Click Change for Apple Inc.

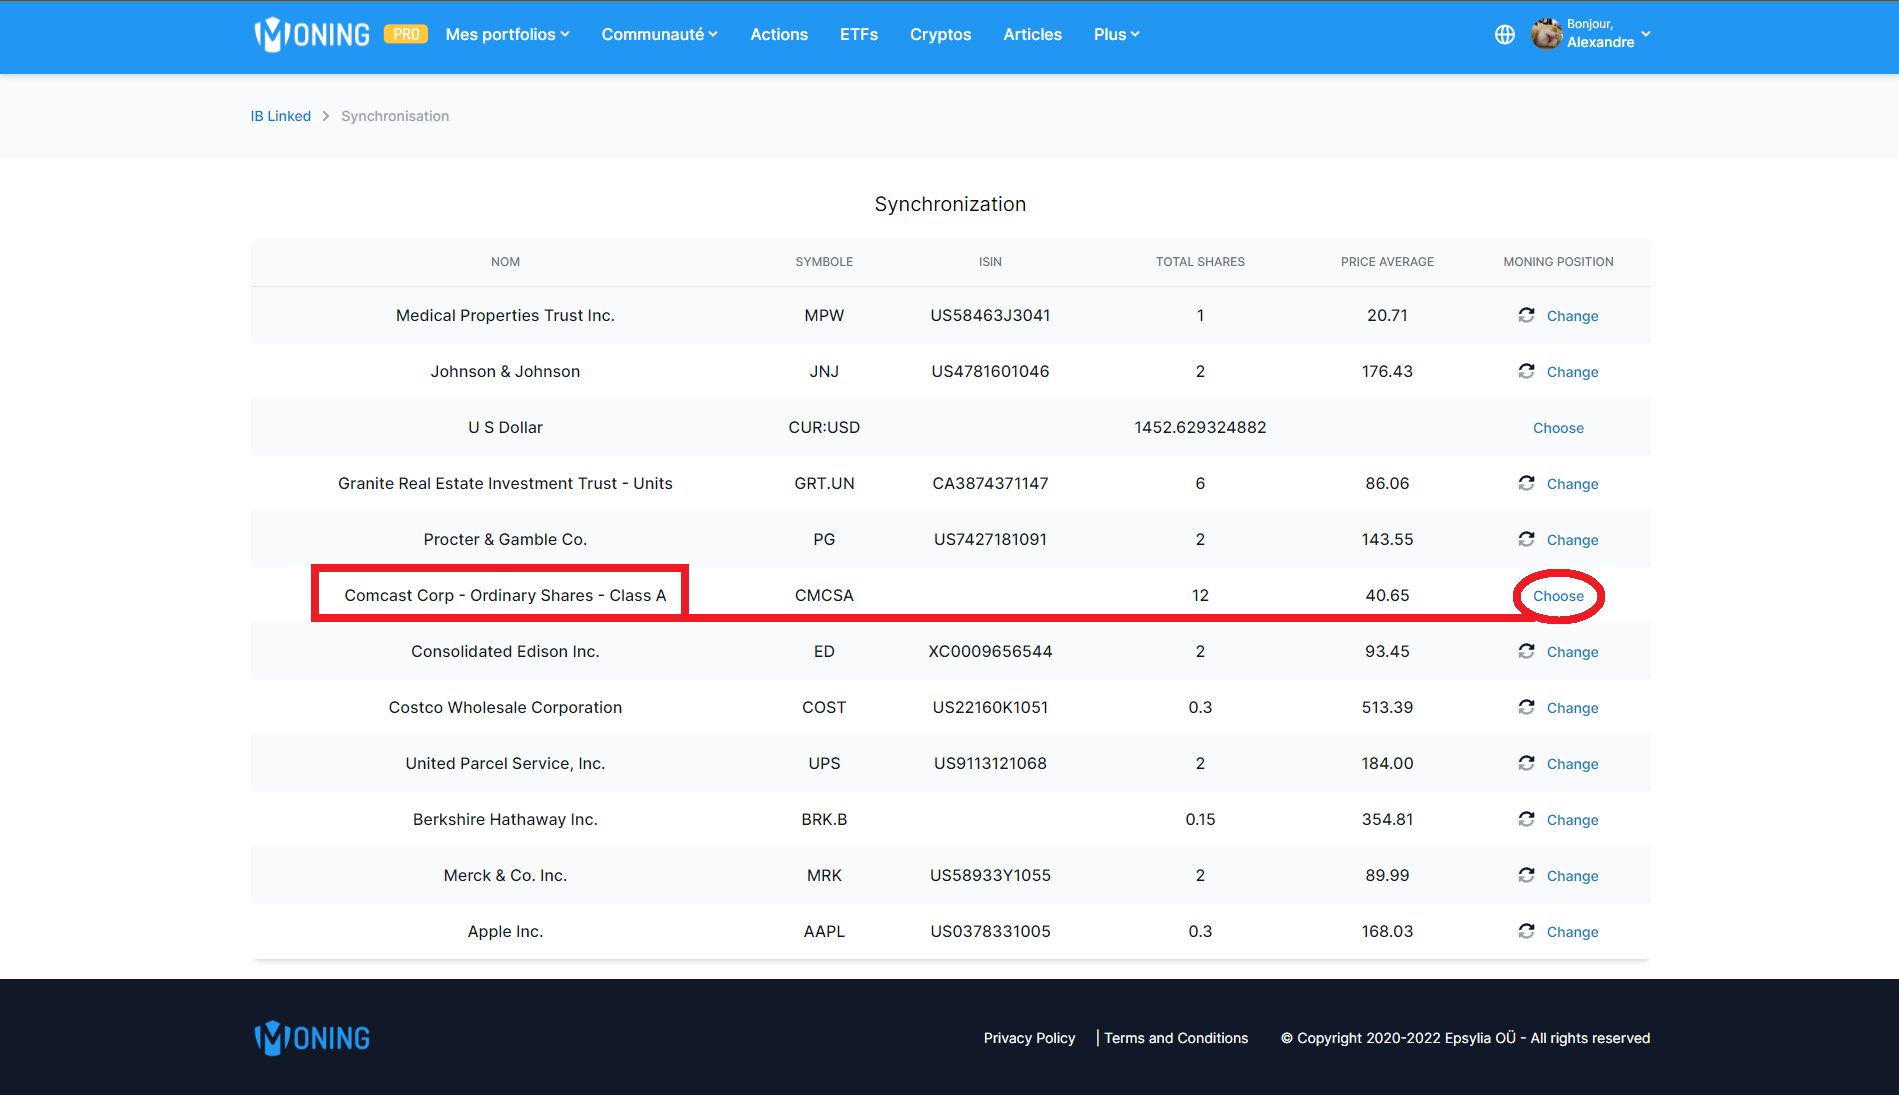pyautogui.click(x=1573, y=932)
